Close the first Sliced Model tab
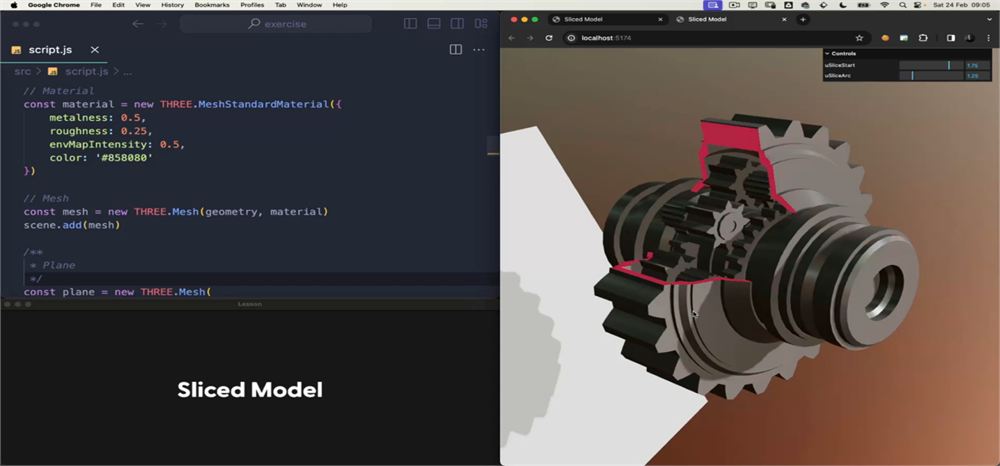The height and width of the screenshot is (466, 1000). pos(660,19)
